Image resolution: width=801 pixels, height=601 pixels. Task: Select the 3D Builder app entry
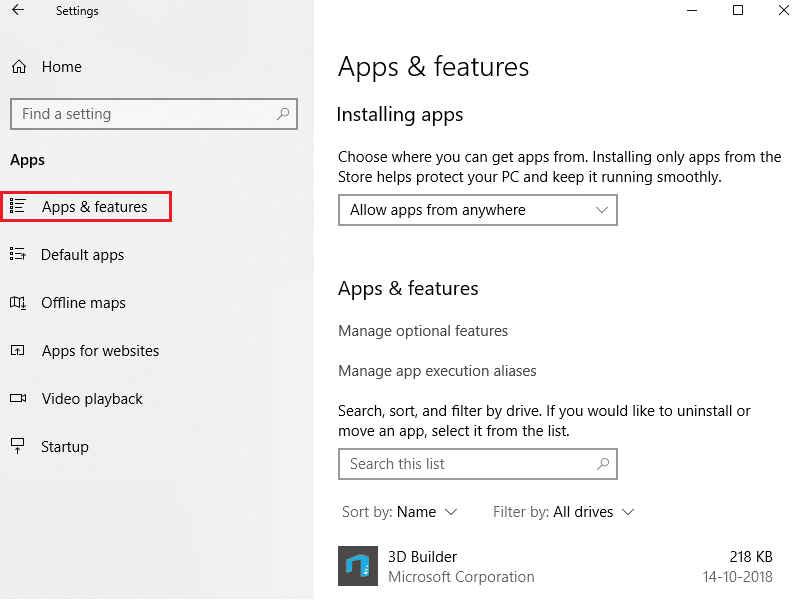(560, 566)
